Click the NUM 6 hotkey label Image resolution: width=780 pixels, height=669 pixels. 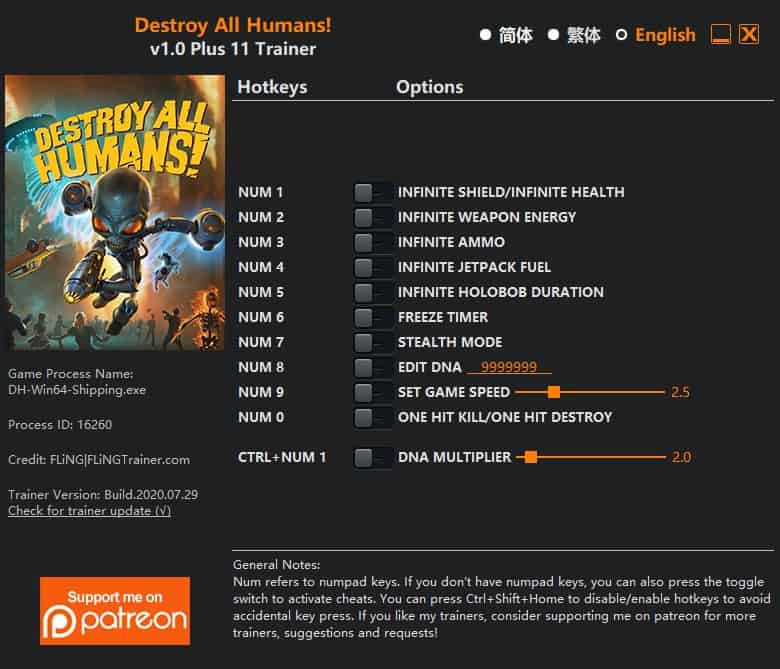[x=261, y=317]
